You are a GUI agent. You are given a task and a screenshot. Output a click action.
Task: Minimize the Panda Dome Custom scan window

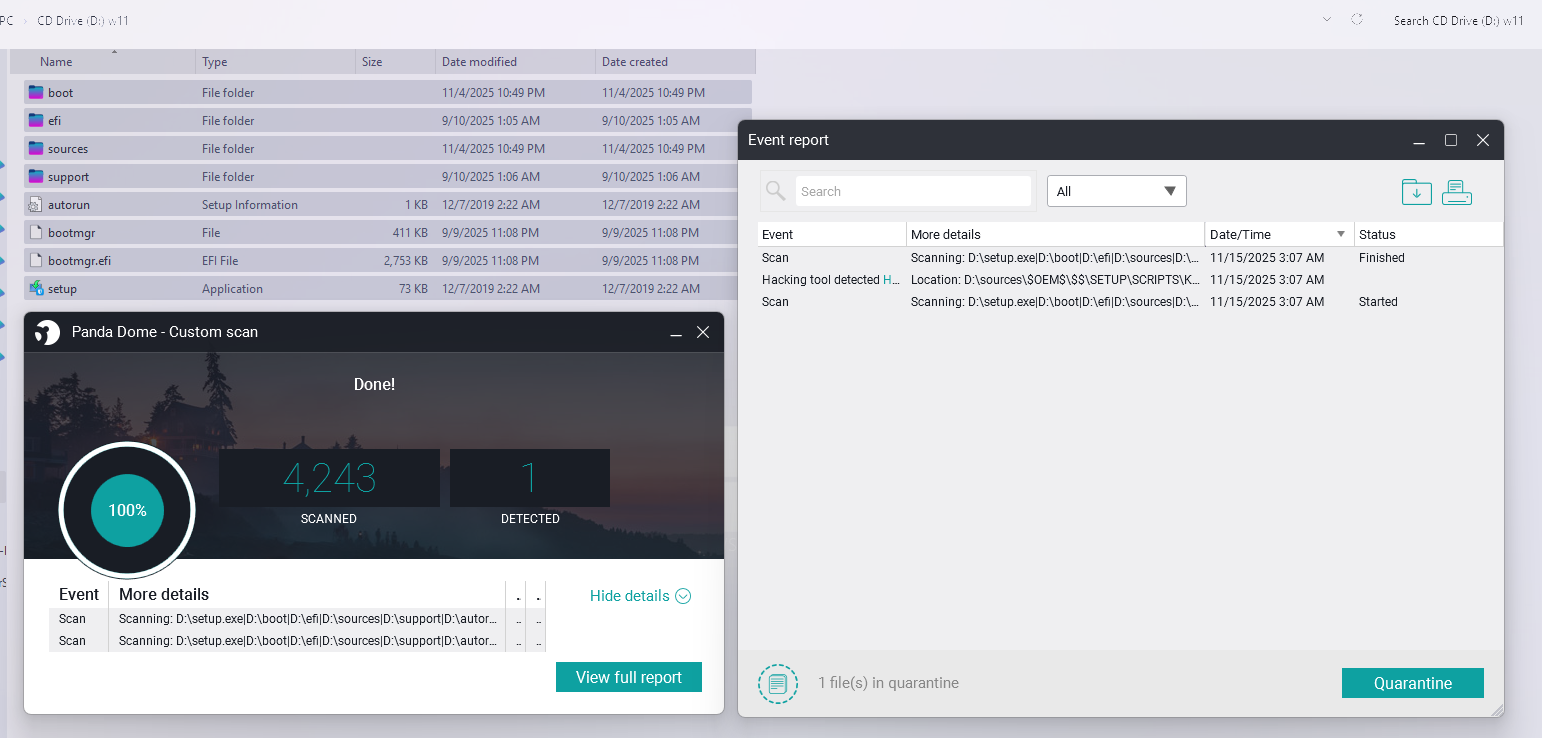pos(675,332)
